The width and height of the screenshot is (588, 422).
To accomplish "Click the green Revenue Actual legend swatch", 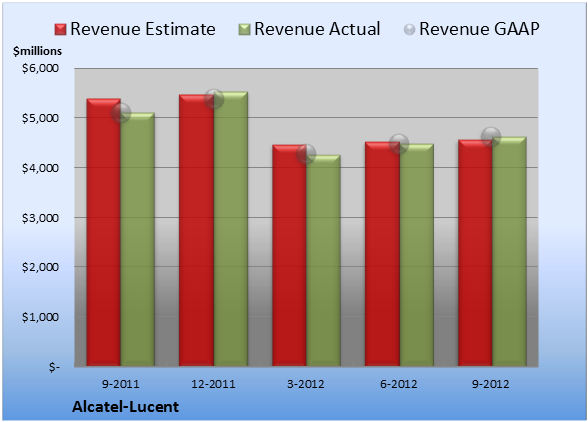I will pos(244,29).
